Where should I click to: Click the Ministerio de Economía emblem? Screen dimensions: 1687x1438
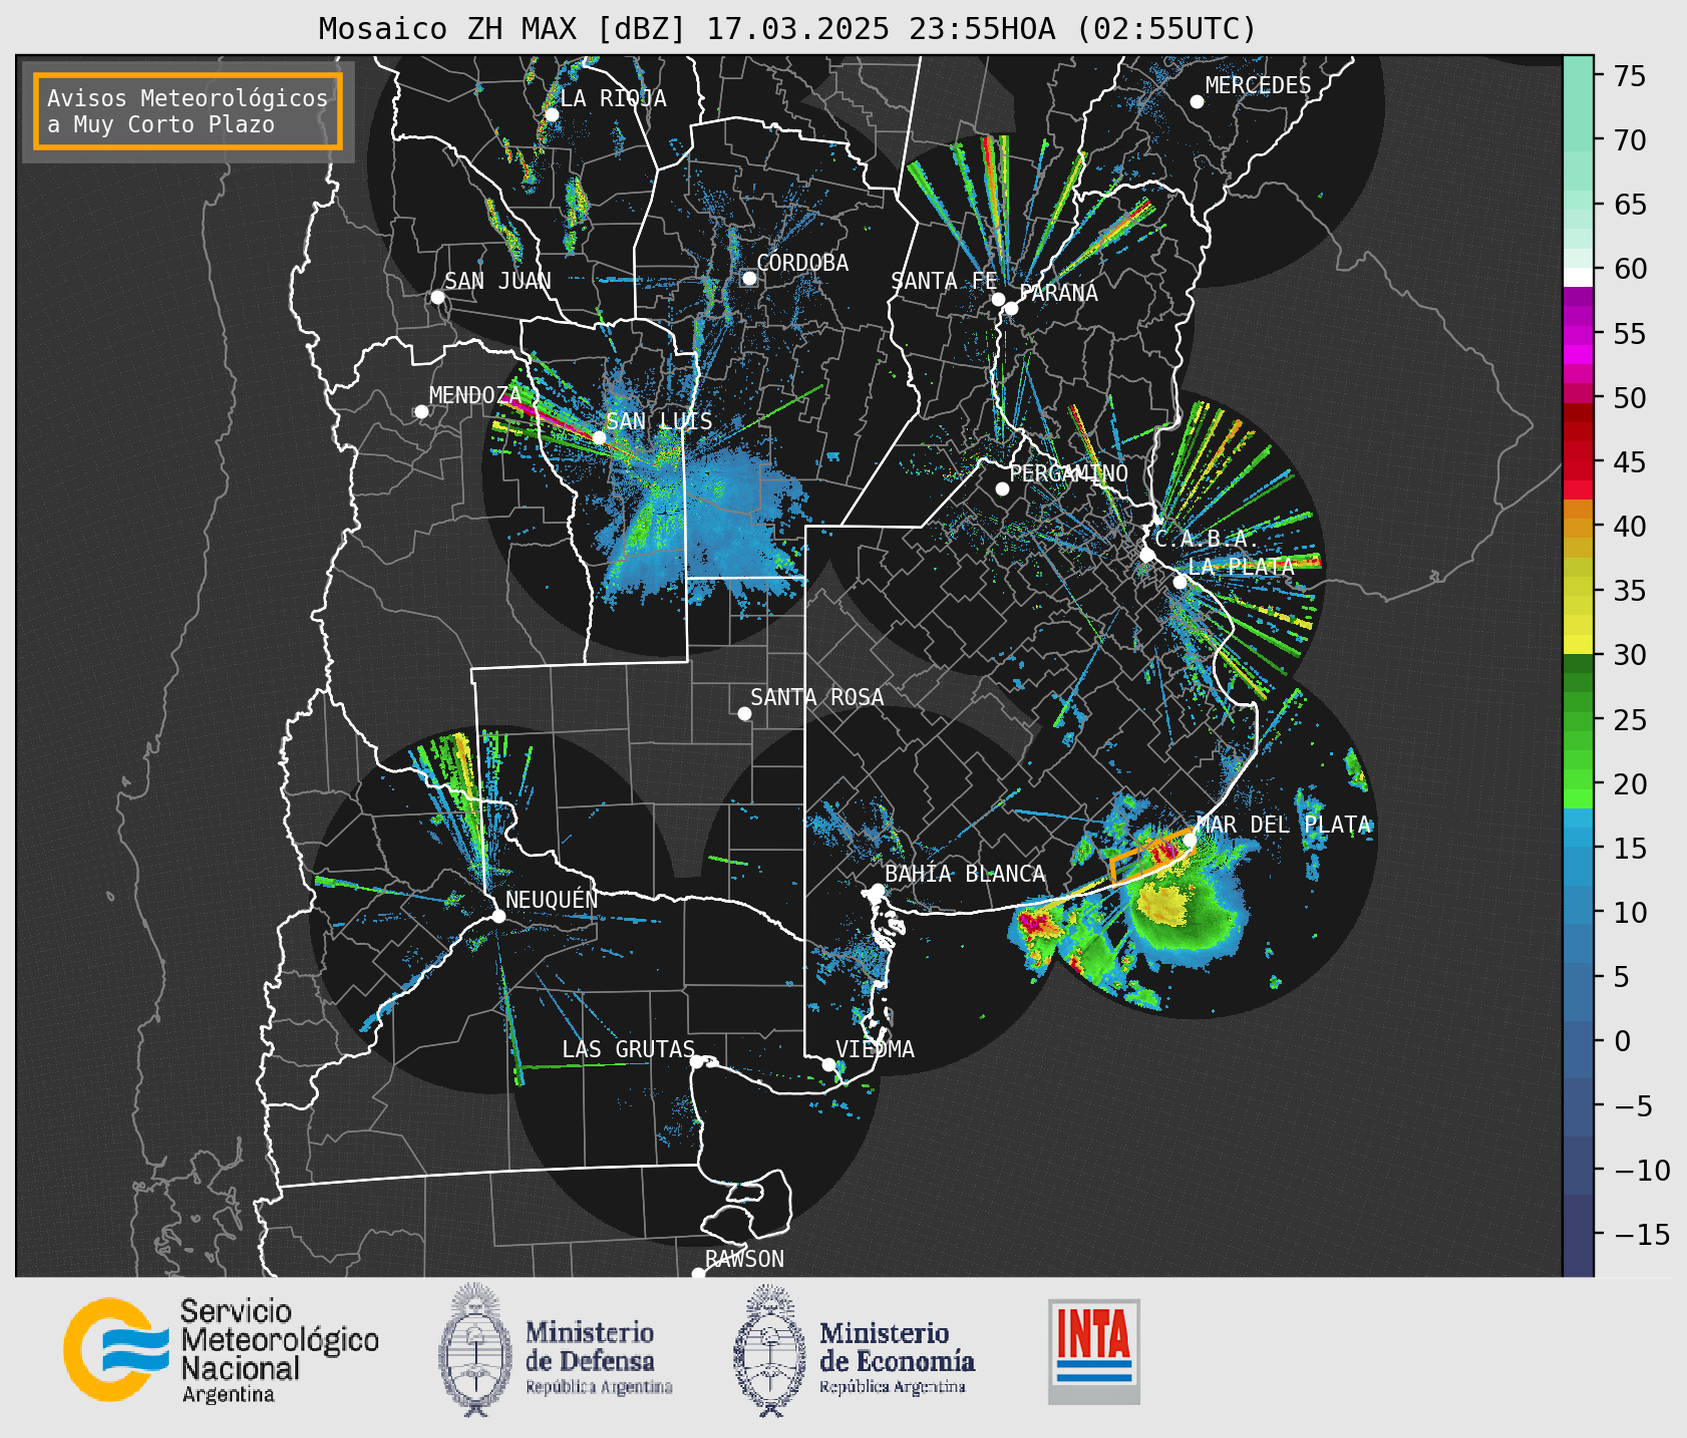tap(769, 1350)
